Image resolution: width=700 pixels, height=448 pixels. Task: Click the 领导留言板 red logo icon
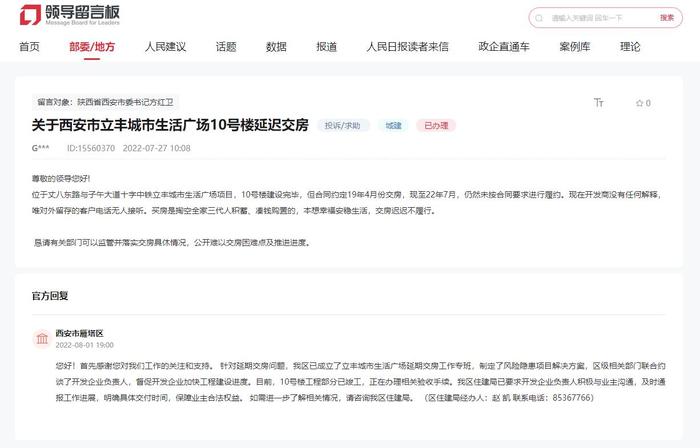pyautogui.click(x=30, y=15)
